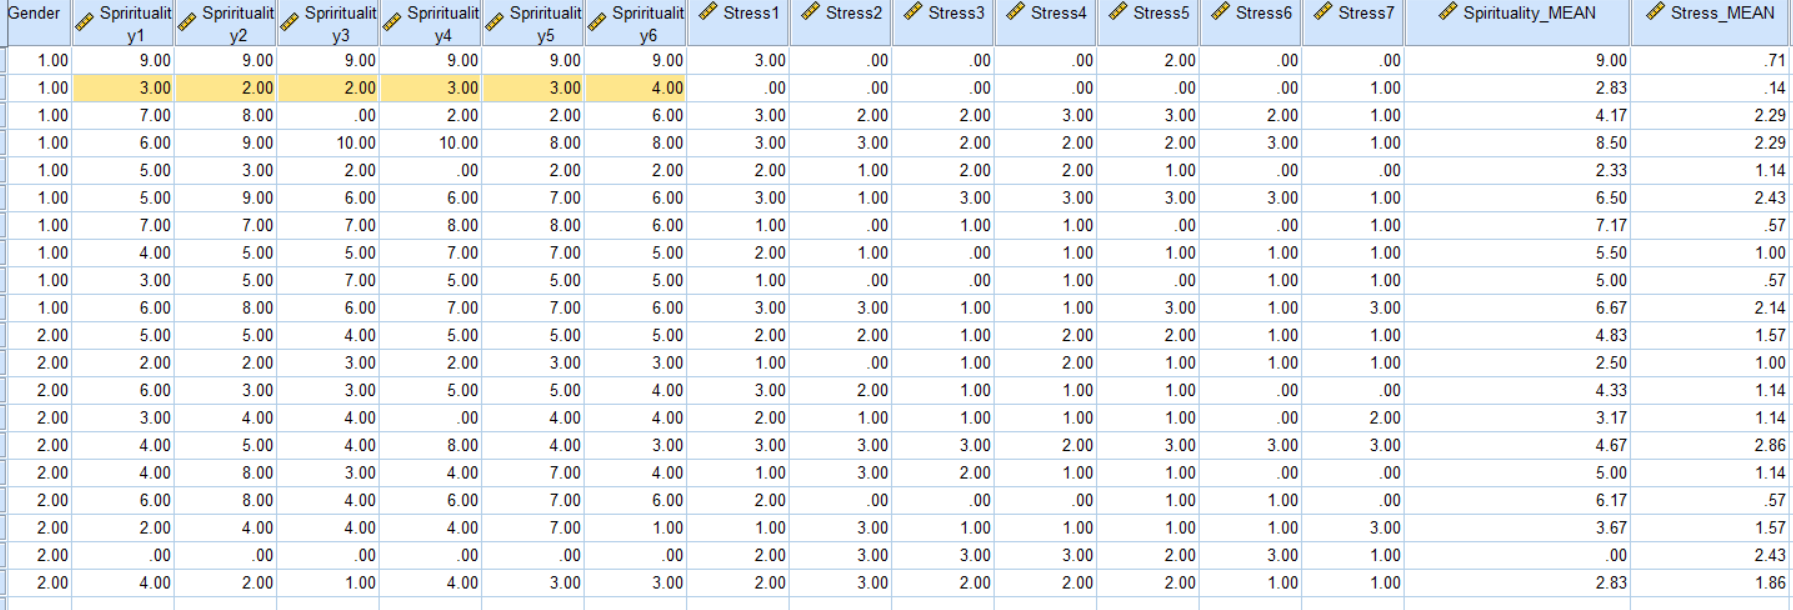This screenshot has width=1793, height=610.
Task: Click the scale ruler icon for Spriritualit y3
Action: tap(289, 22)
